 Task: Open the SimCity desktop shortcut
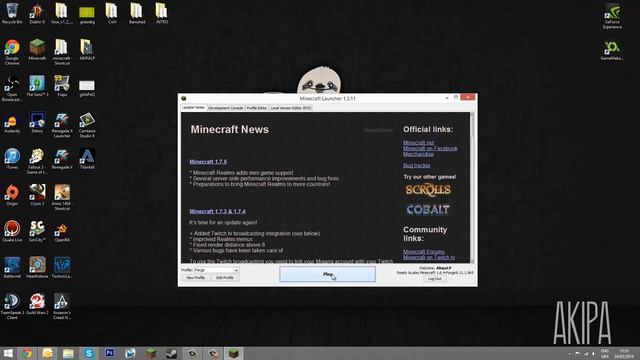coord(37,231)
